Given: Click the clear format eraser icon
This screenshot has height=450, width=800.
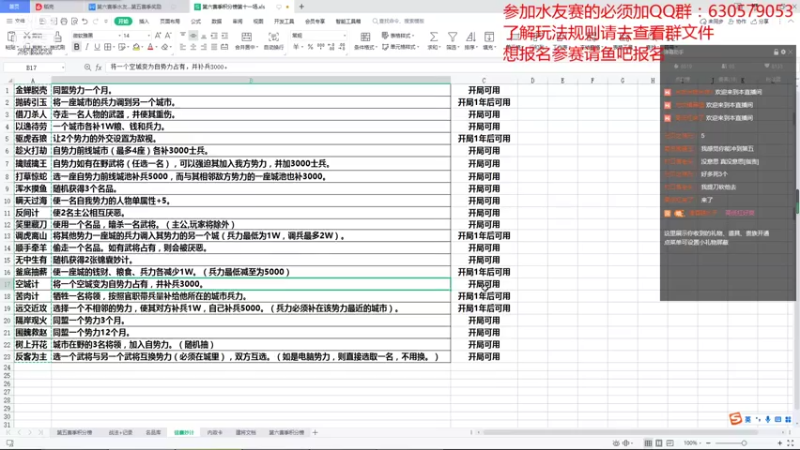Looking at the screenshot, I should click(164, 47).
